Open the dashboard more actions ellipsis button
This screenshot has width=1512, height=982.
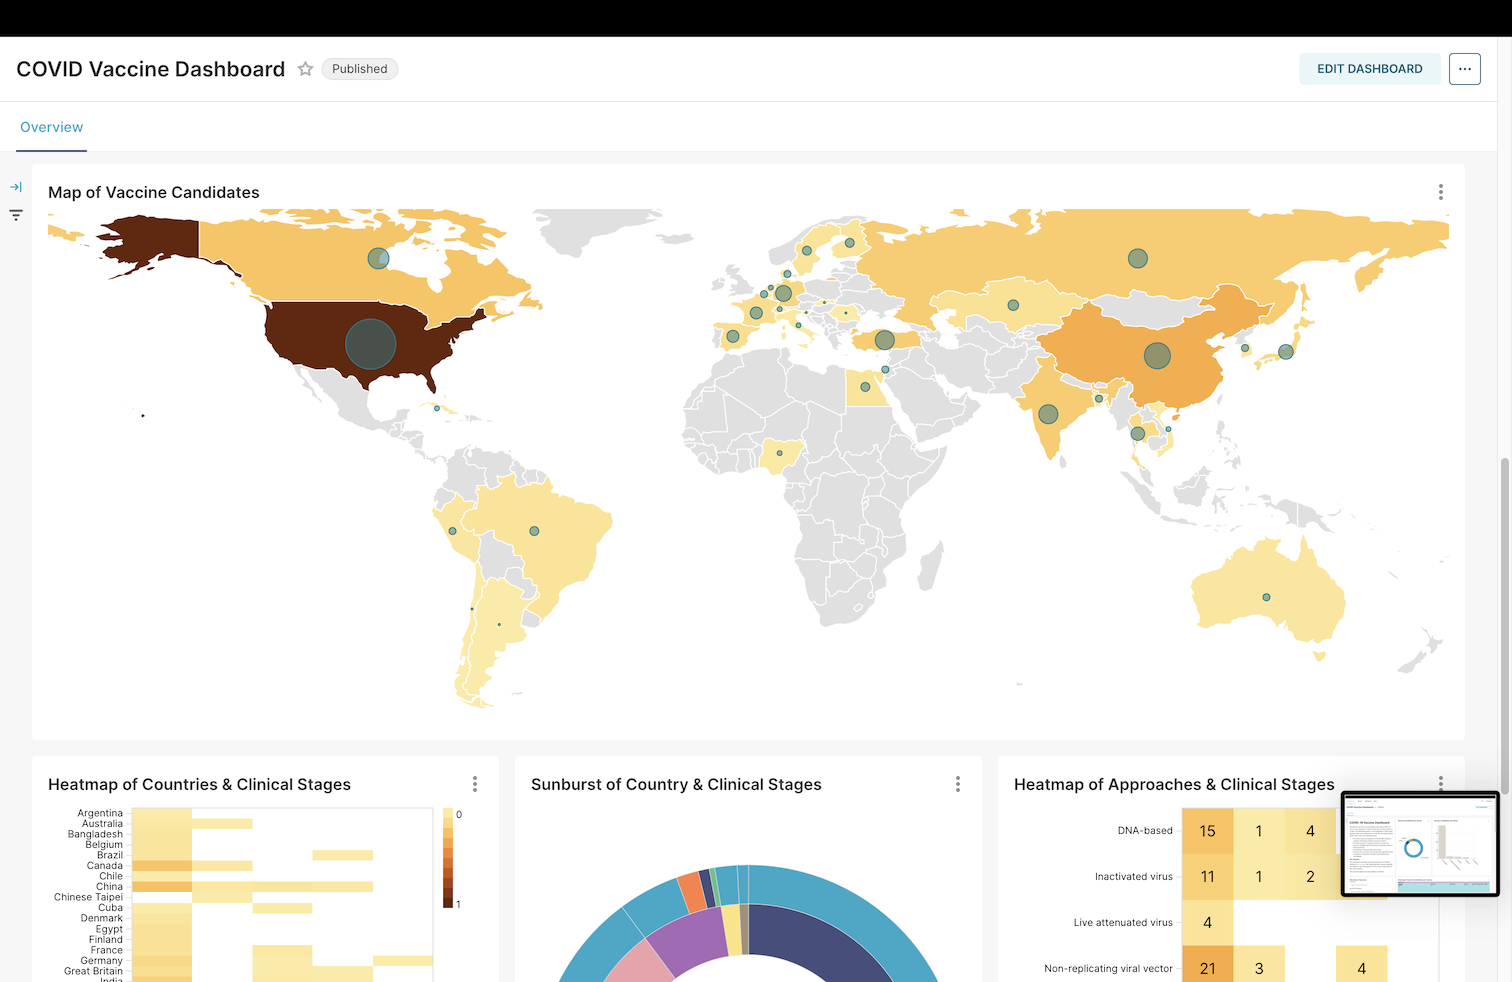[1464, 69]
